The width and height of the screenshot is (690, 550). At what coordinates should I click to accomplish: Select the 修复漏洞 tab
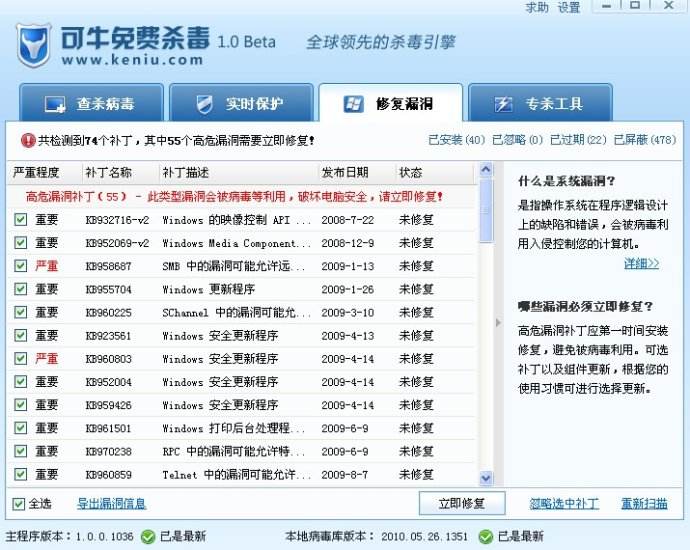[x=391, y=103]
